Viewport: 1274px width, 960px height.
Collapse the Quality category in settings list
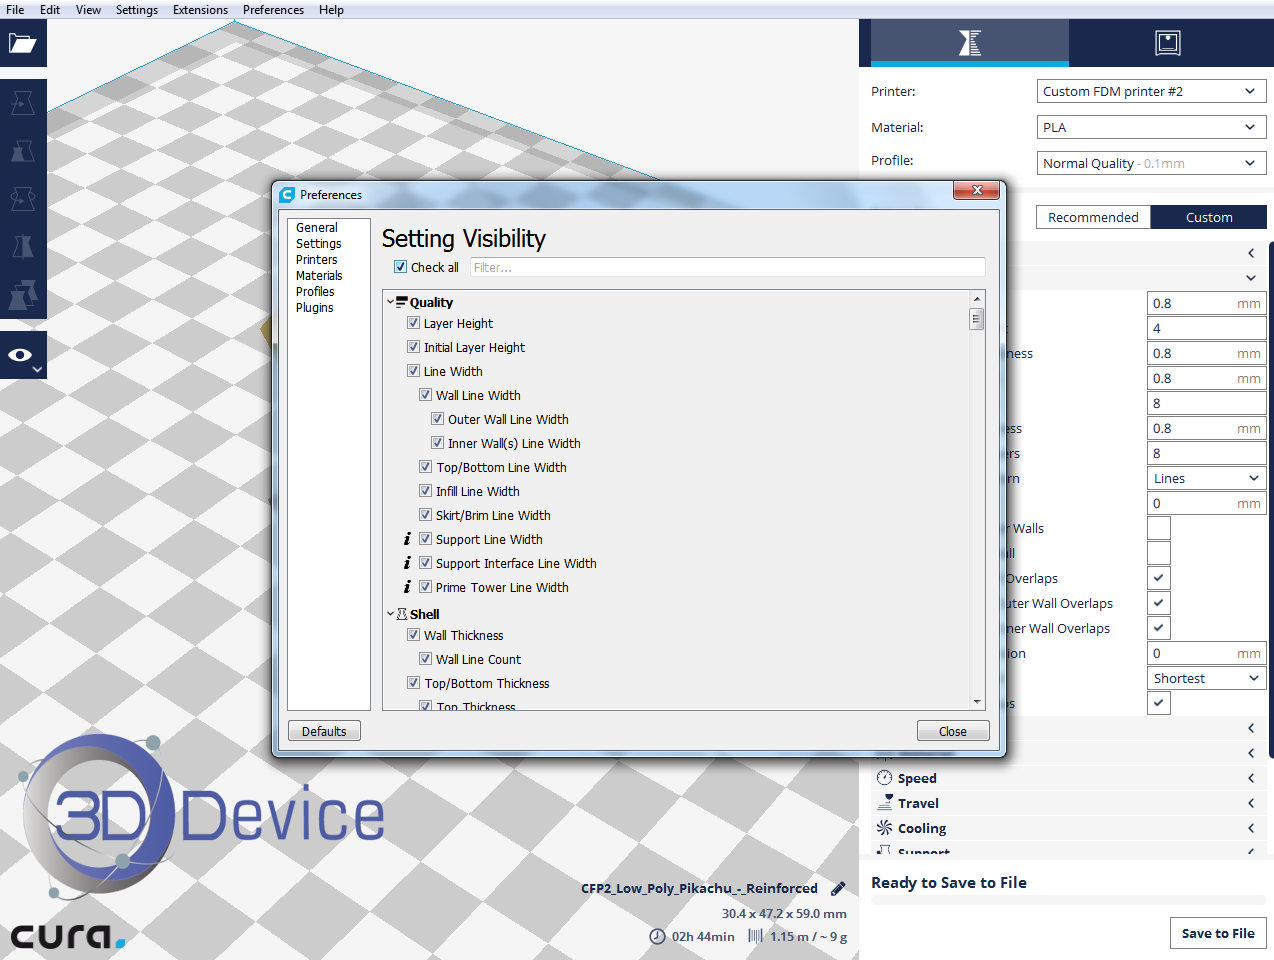pos(391,302)
